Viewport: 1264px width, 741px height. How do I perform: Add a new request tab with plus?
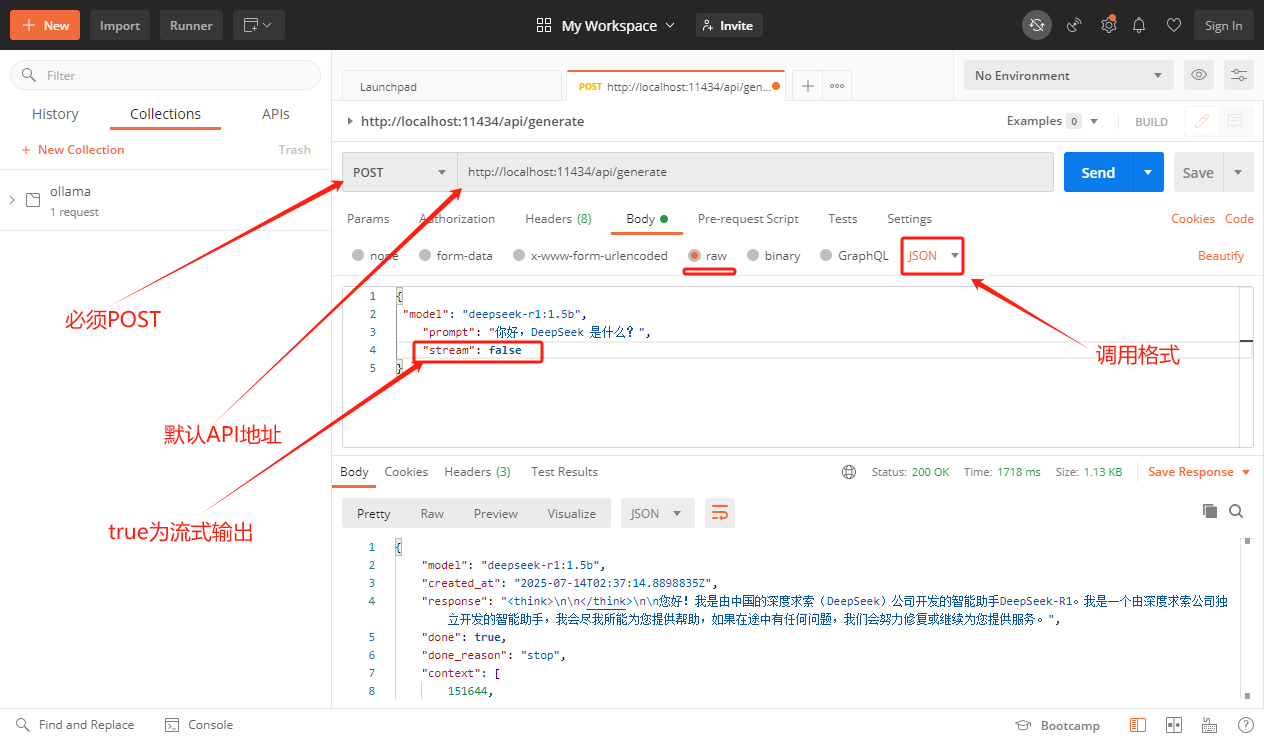[x=807, y=86]
